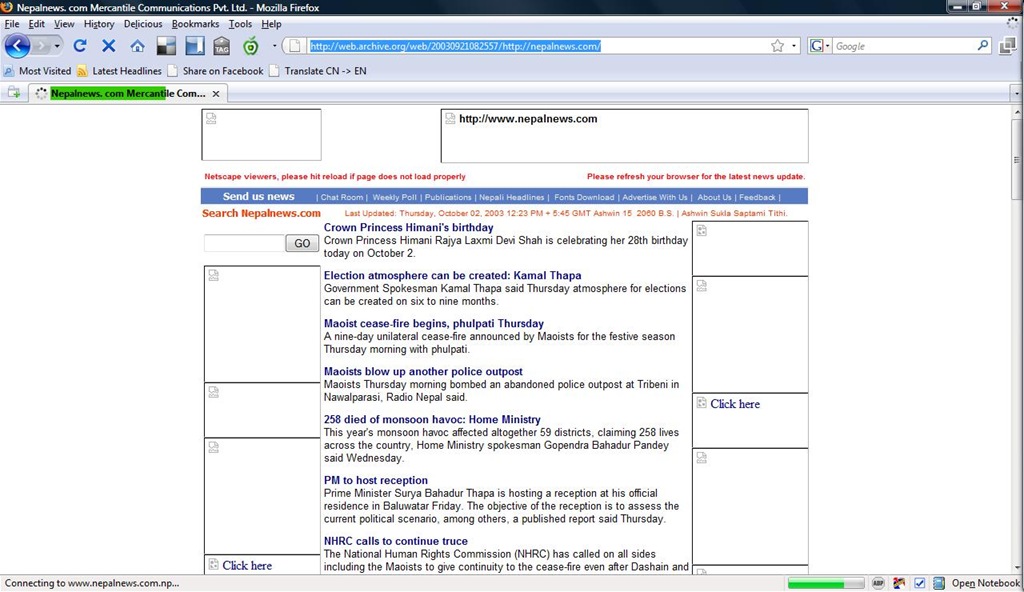Focus the Google search box
Viewport: 1024px width, 592px height.
(904, 46)
